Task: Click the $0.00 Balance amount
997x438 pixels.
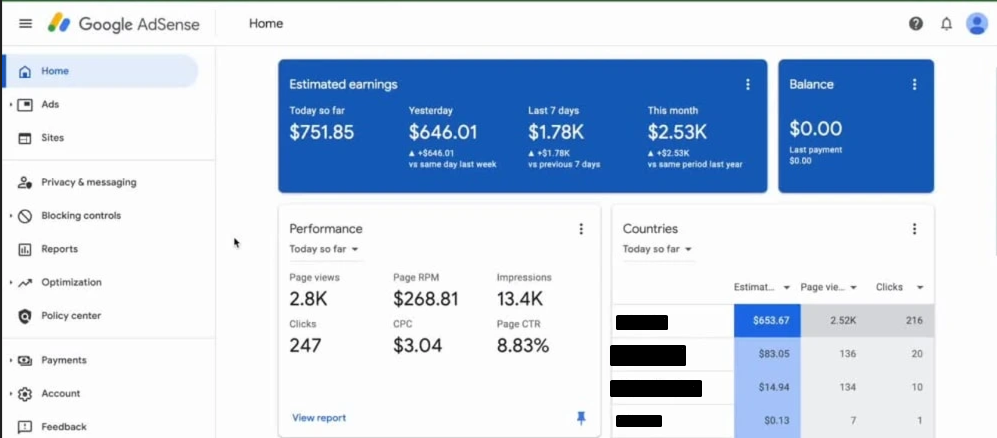Action: click(816, 129)
